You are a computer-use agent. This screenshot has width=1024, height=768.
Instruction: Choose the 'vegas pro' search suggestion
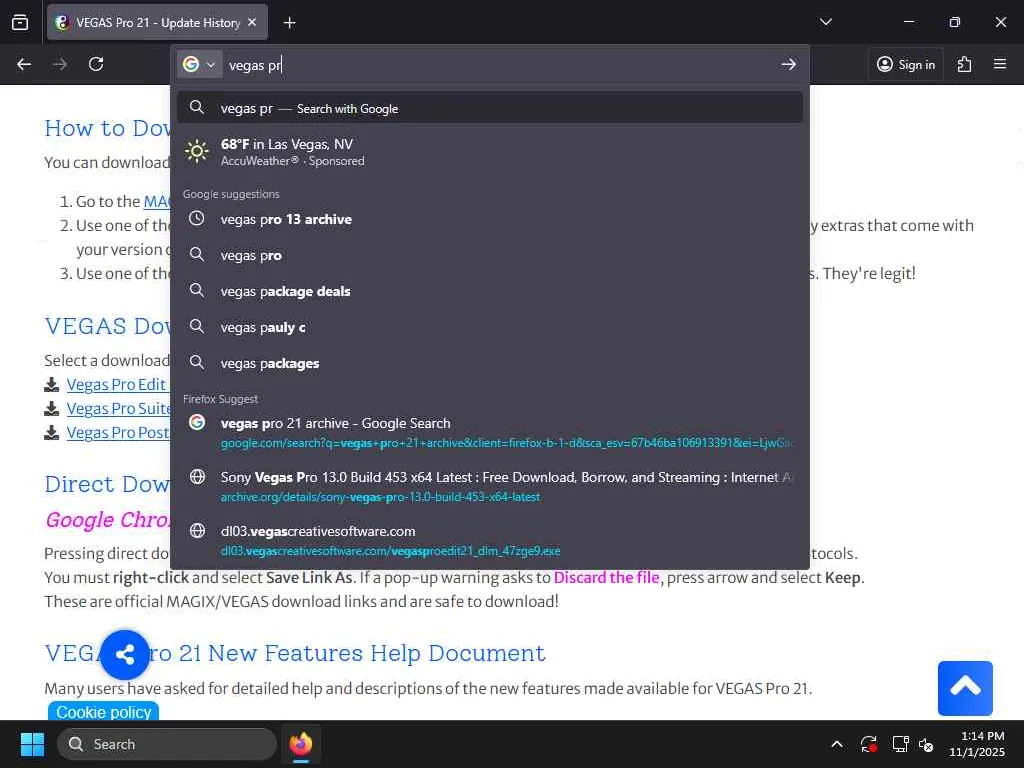point(490,255)
